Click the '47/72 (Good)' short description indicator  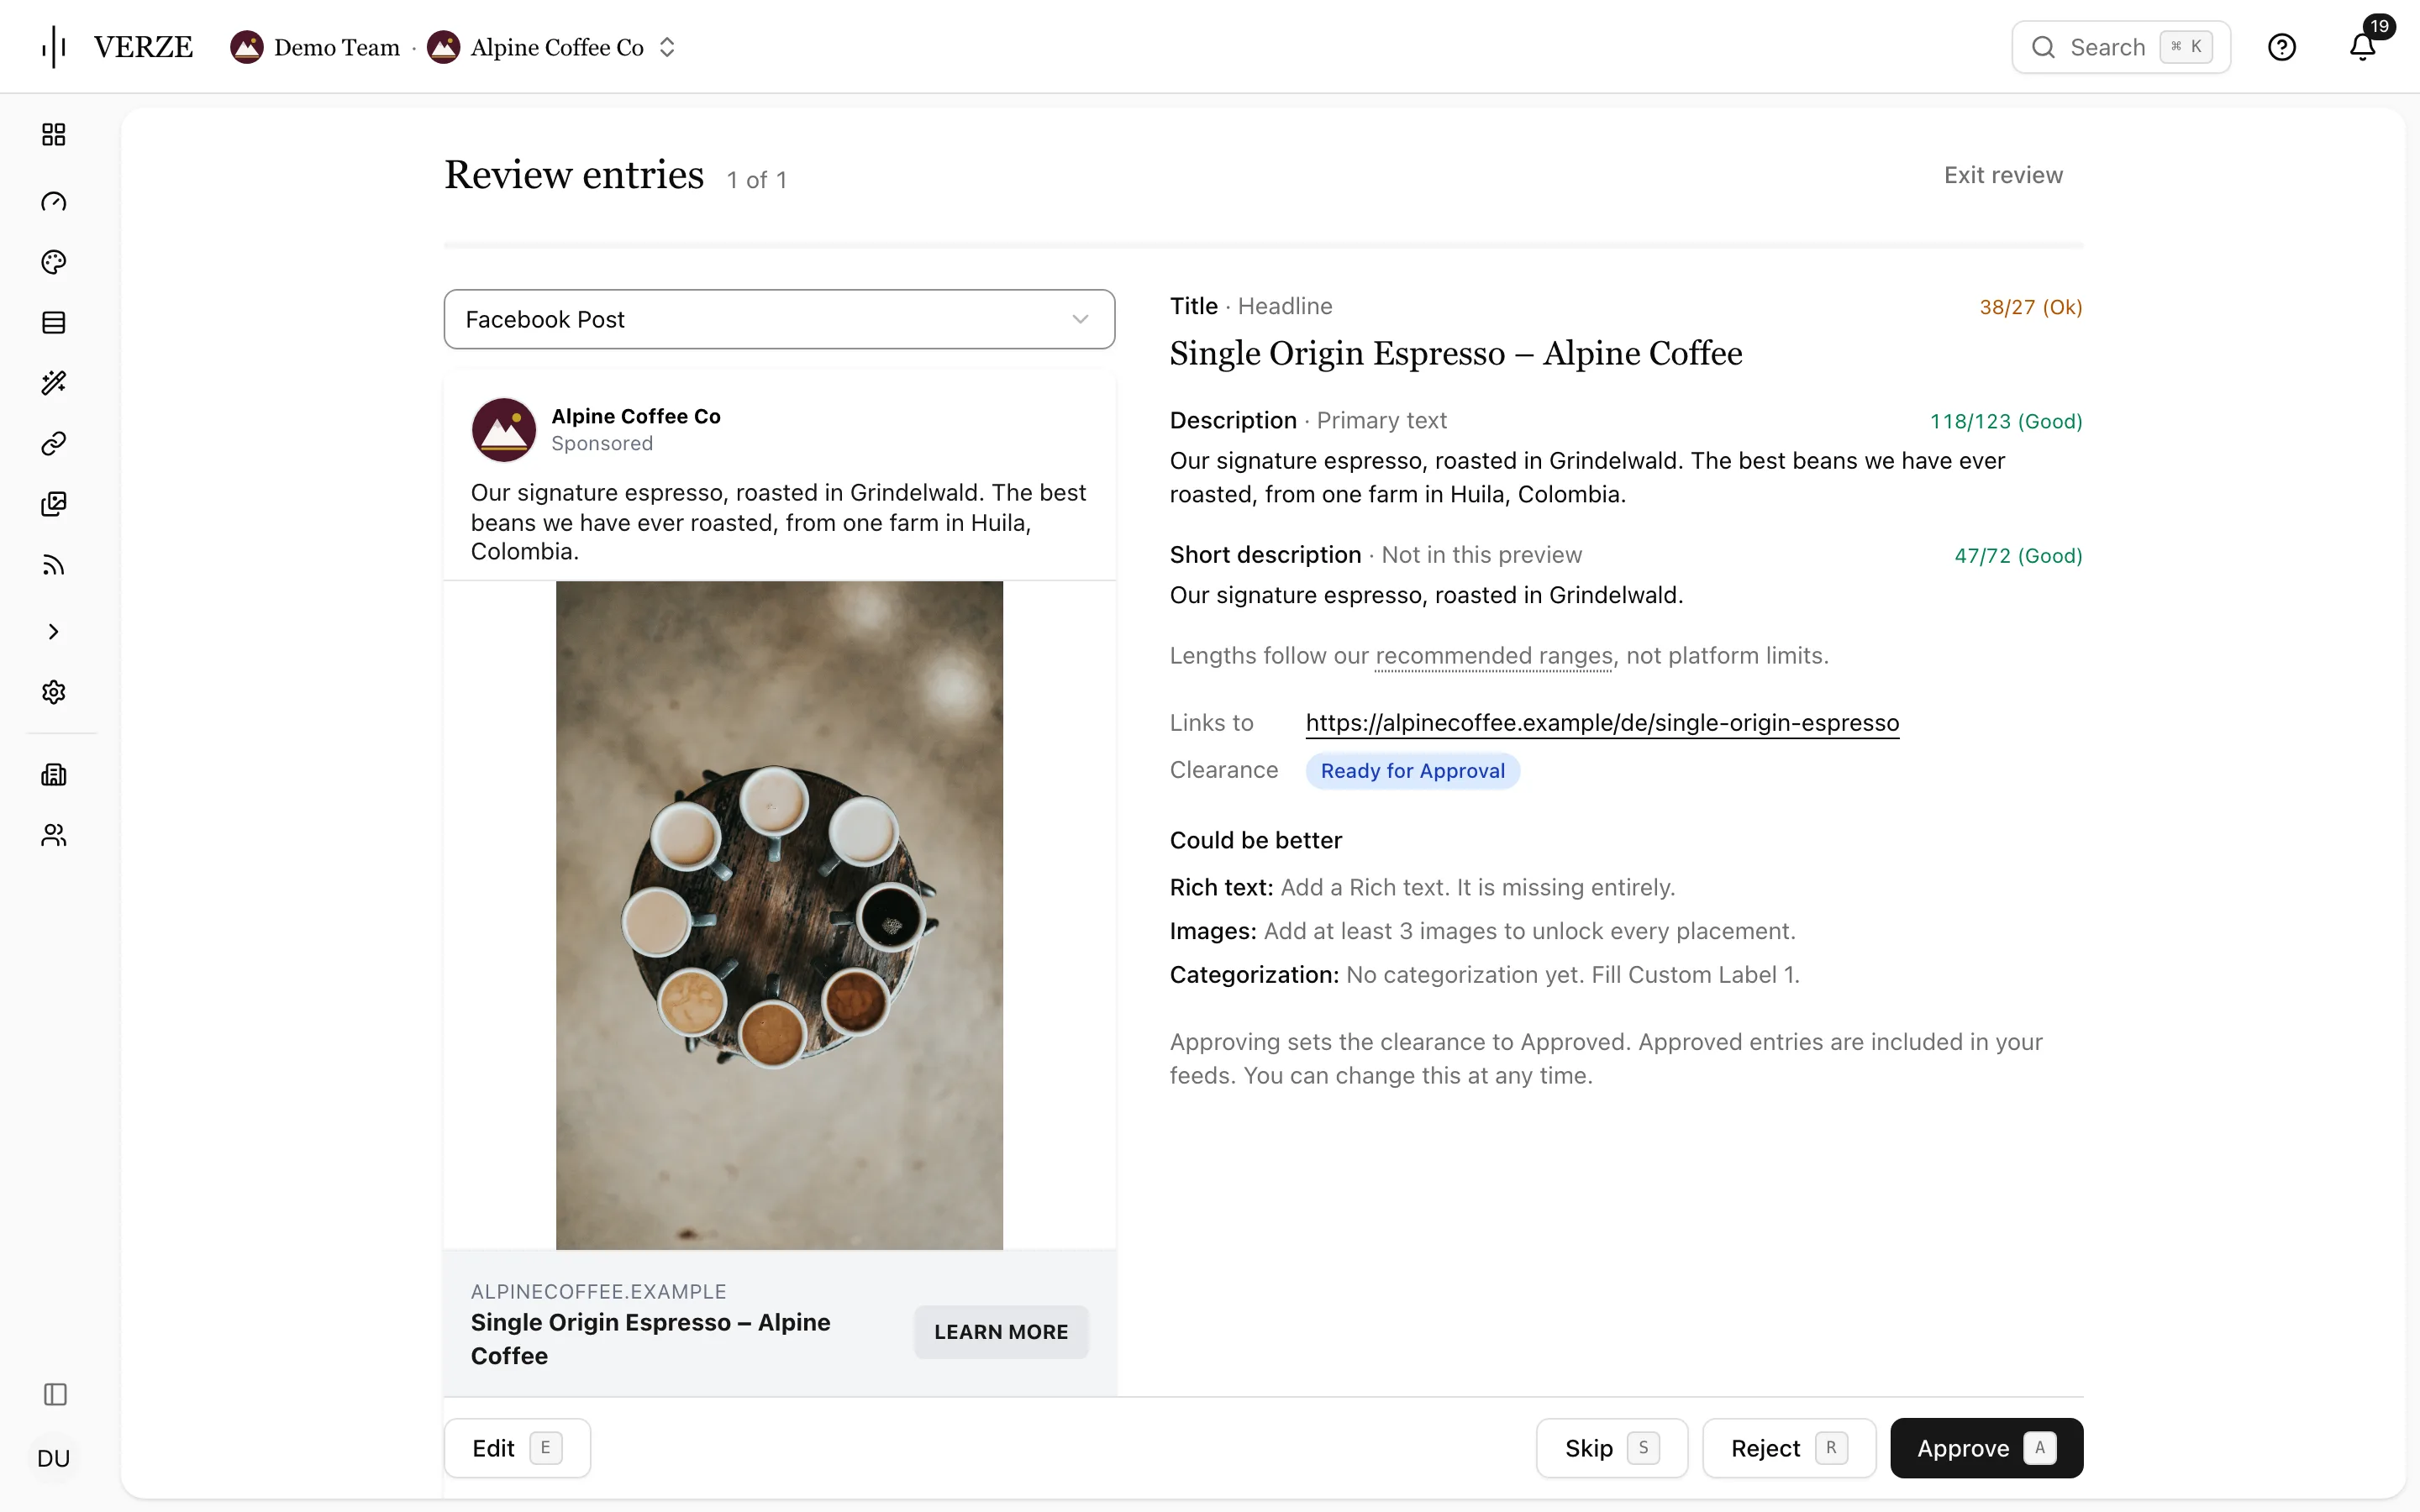2018,555
